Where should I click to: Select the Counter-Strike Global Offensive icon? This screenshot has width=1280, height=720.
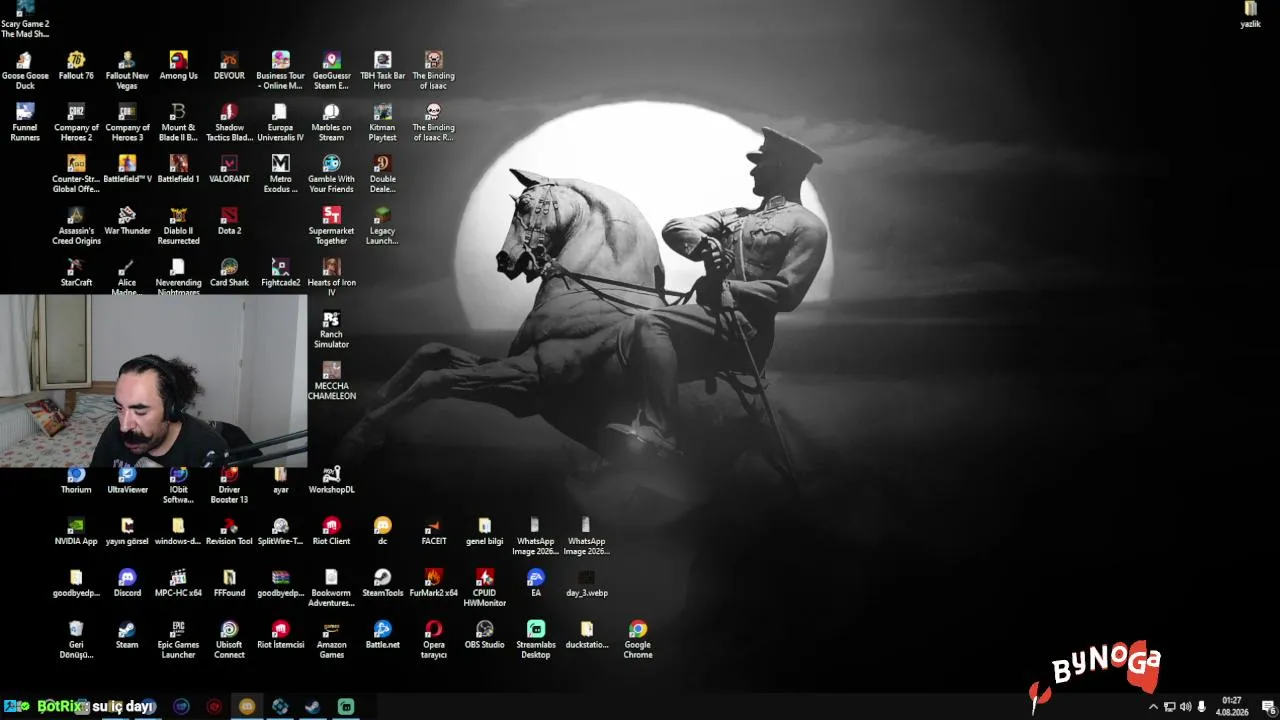(76, 174)
